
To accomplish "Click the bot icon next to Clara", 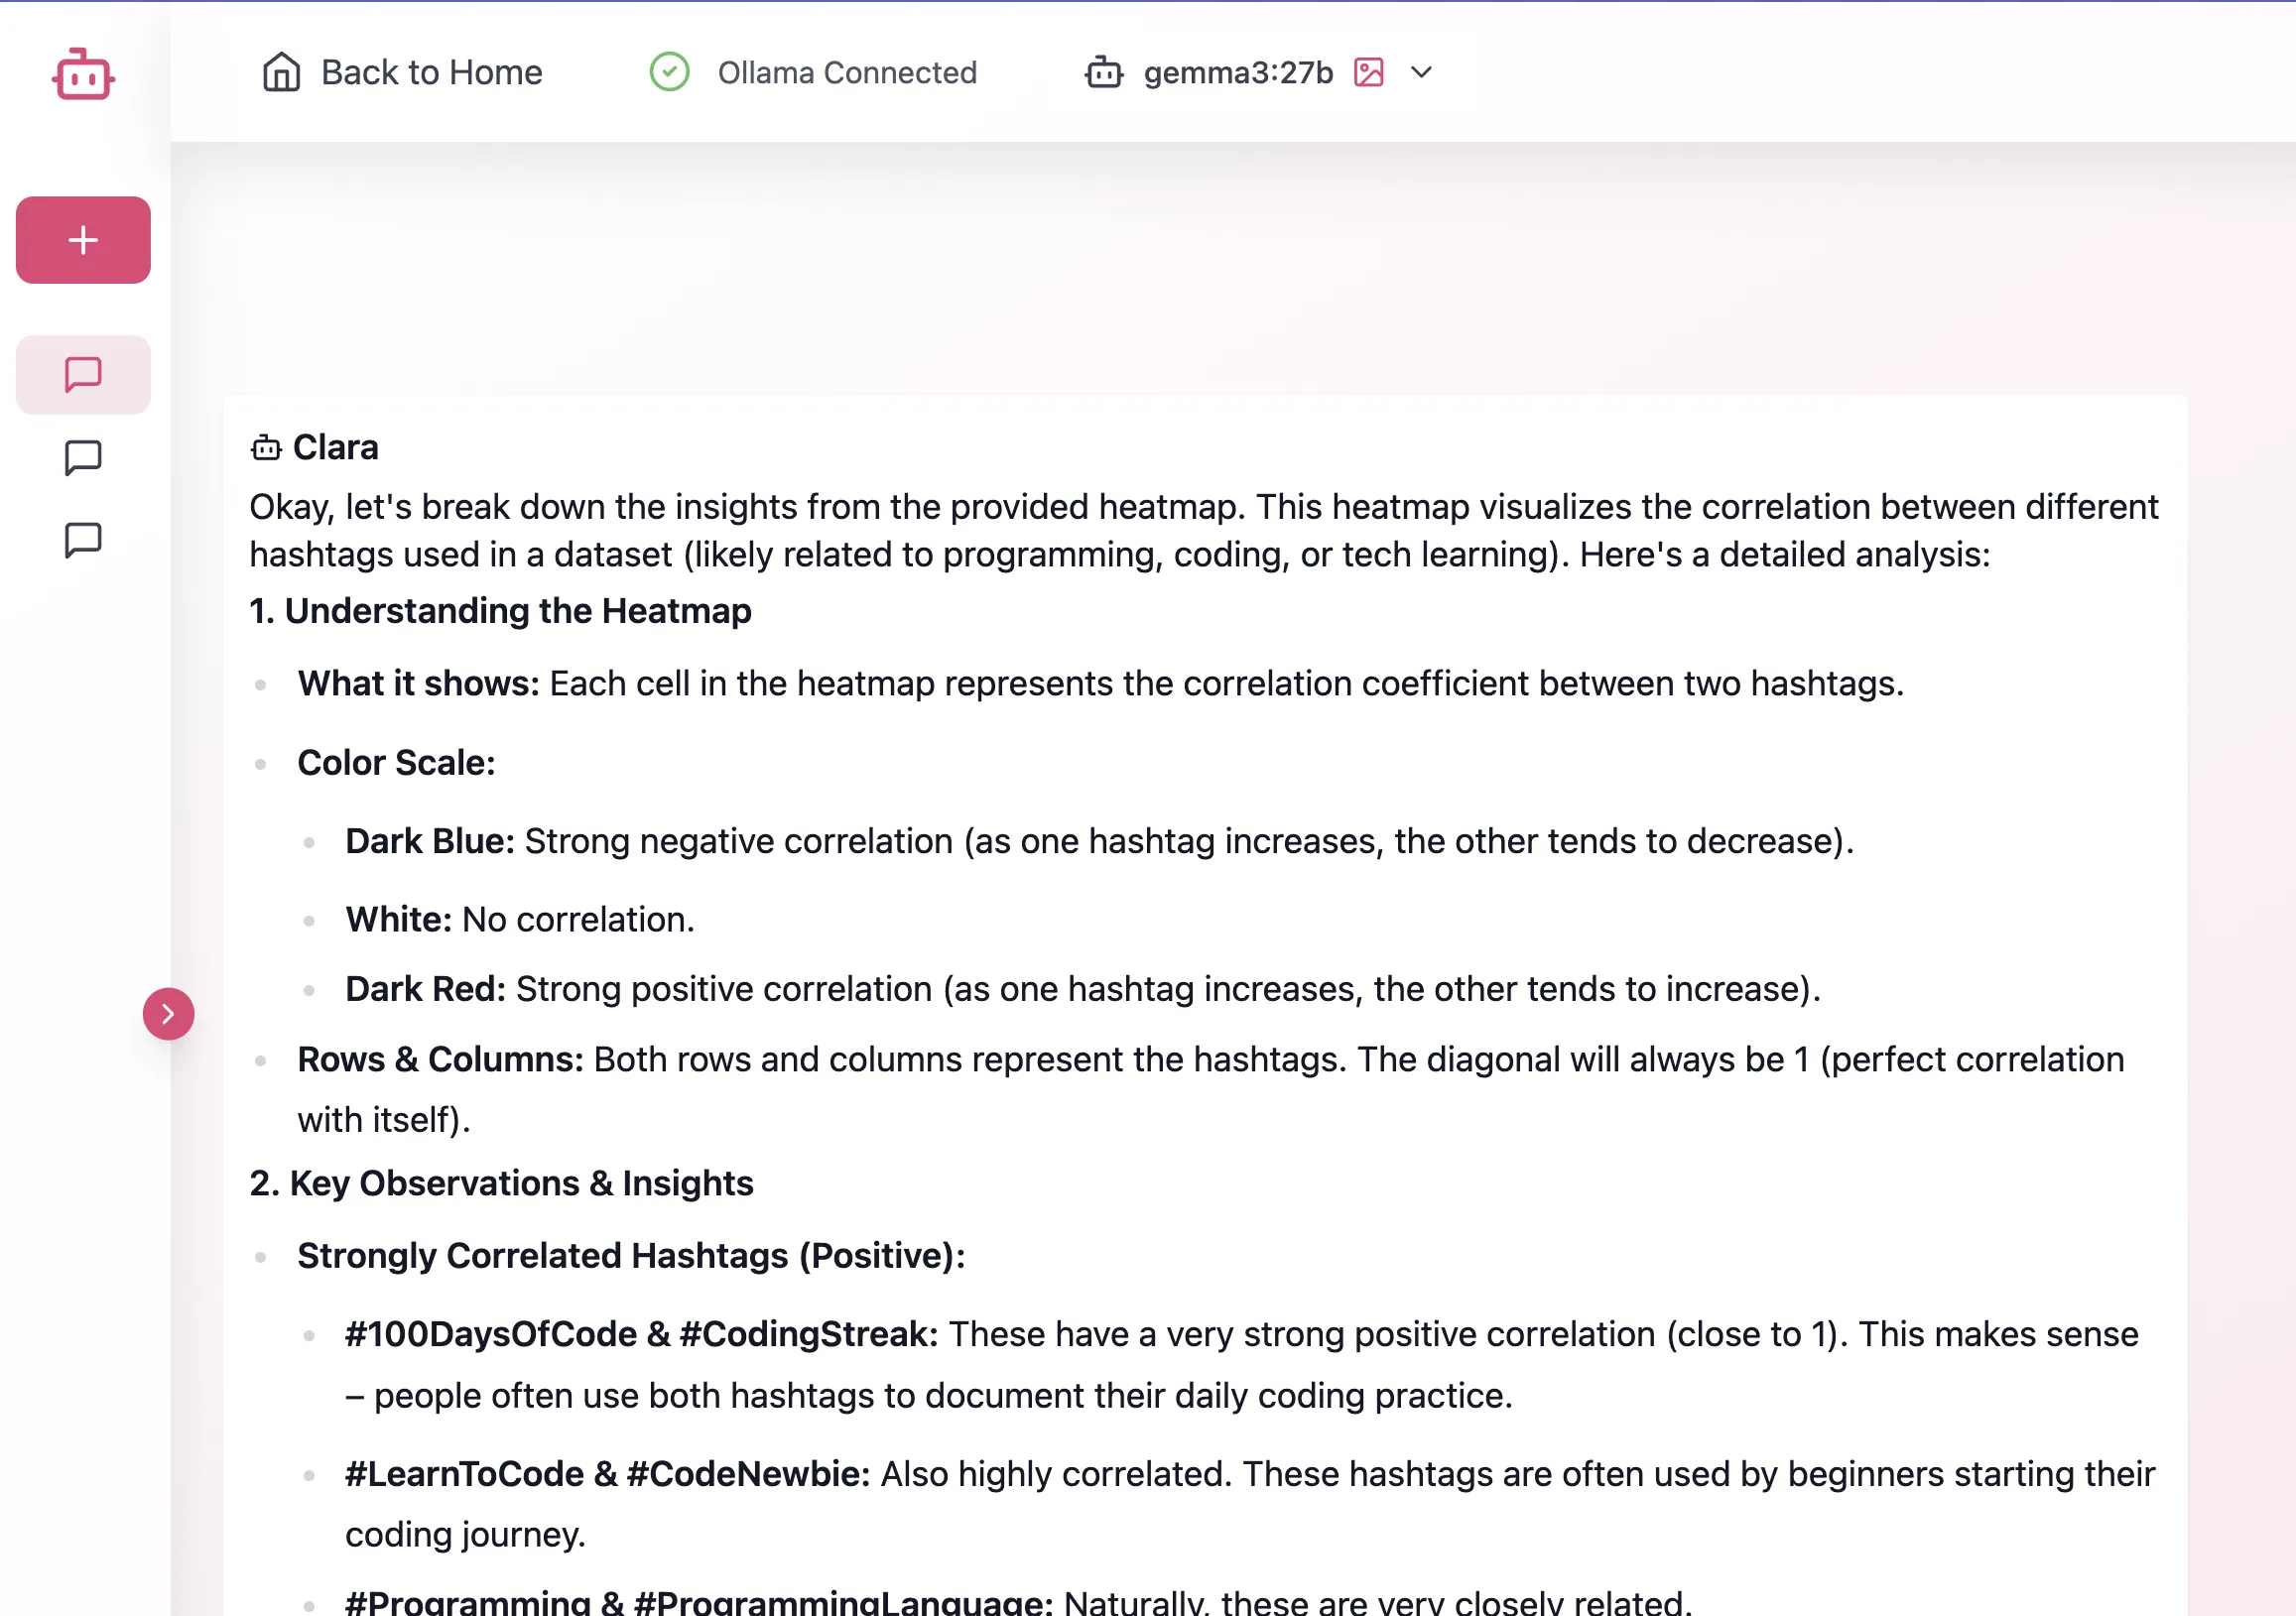I will tap(266, 447).
